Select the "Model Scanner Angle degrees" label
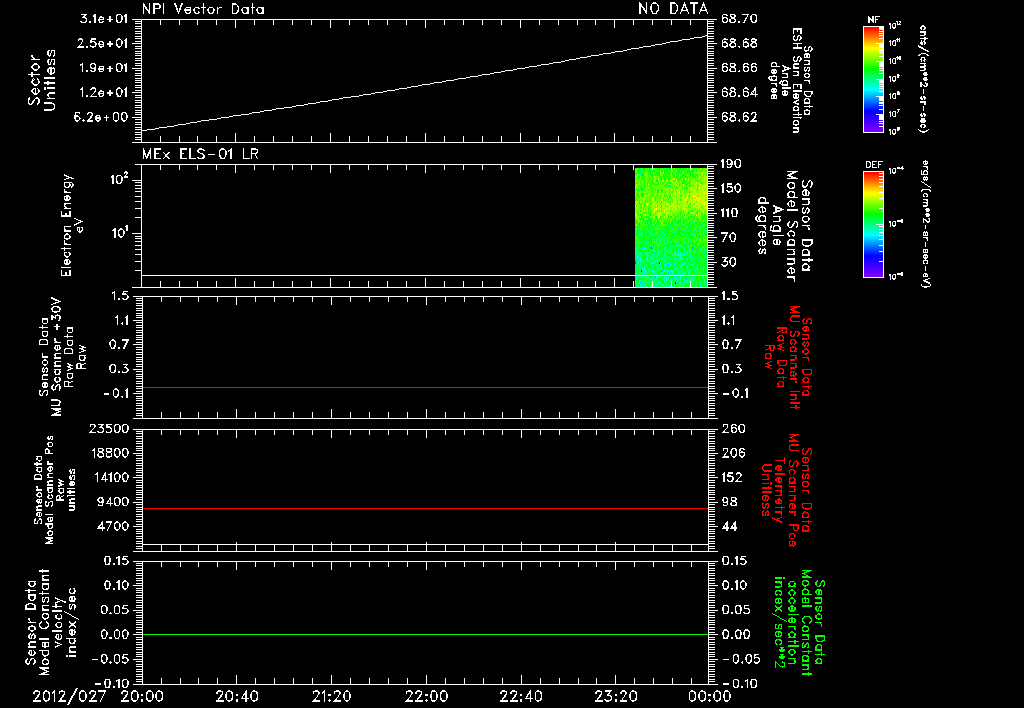1024x708 pixels. (784, 225)
